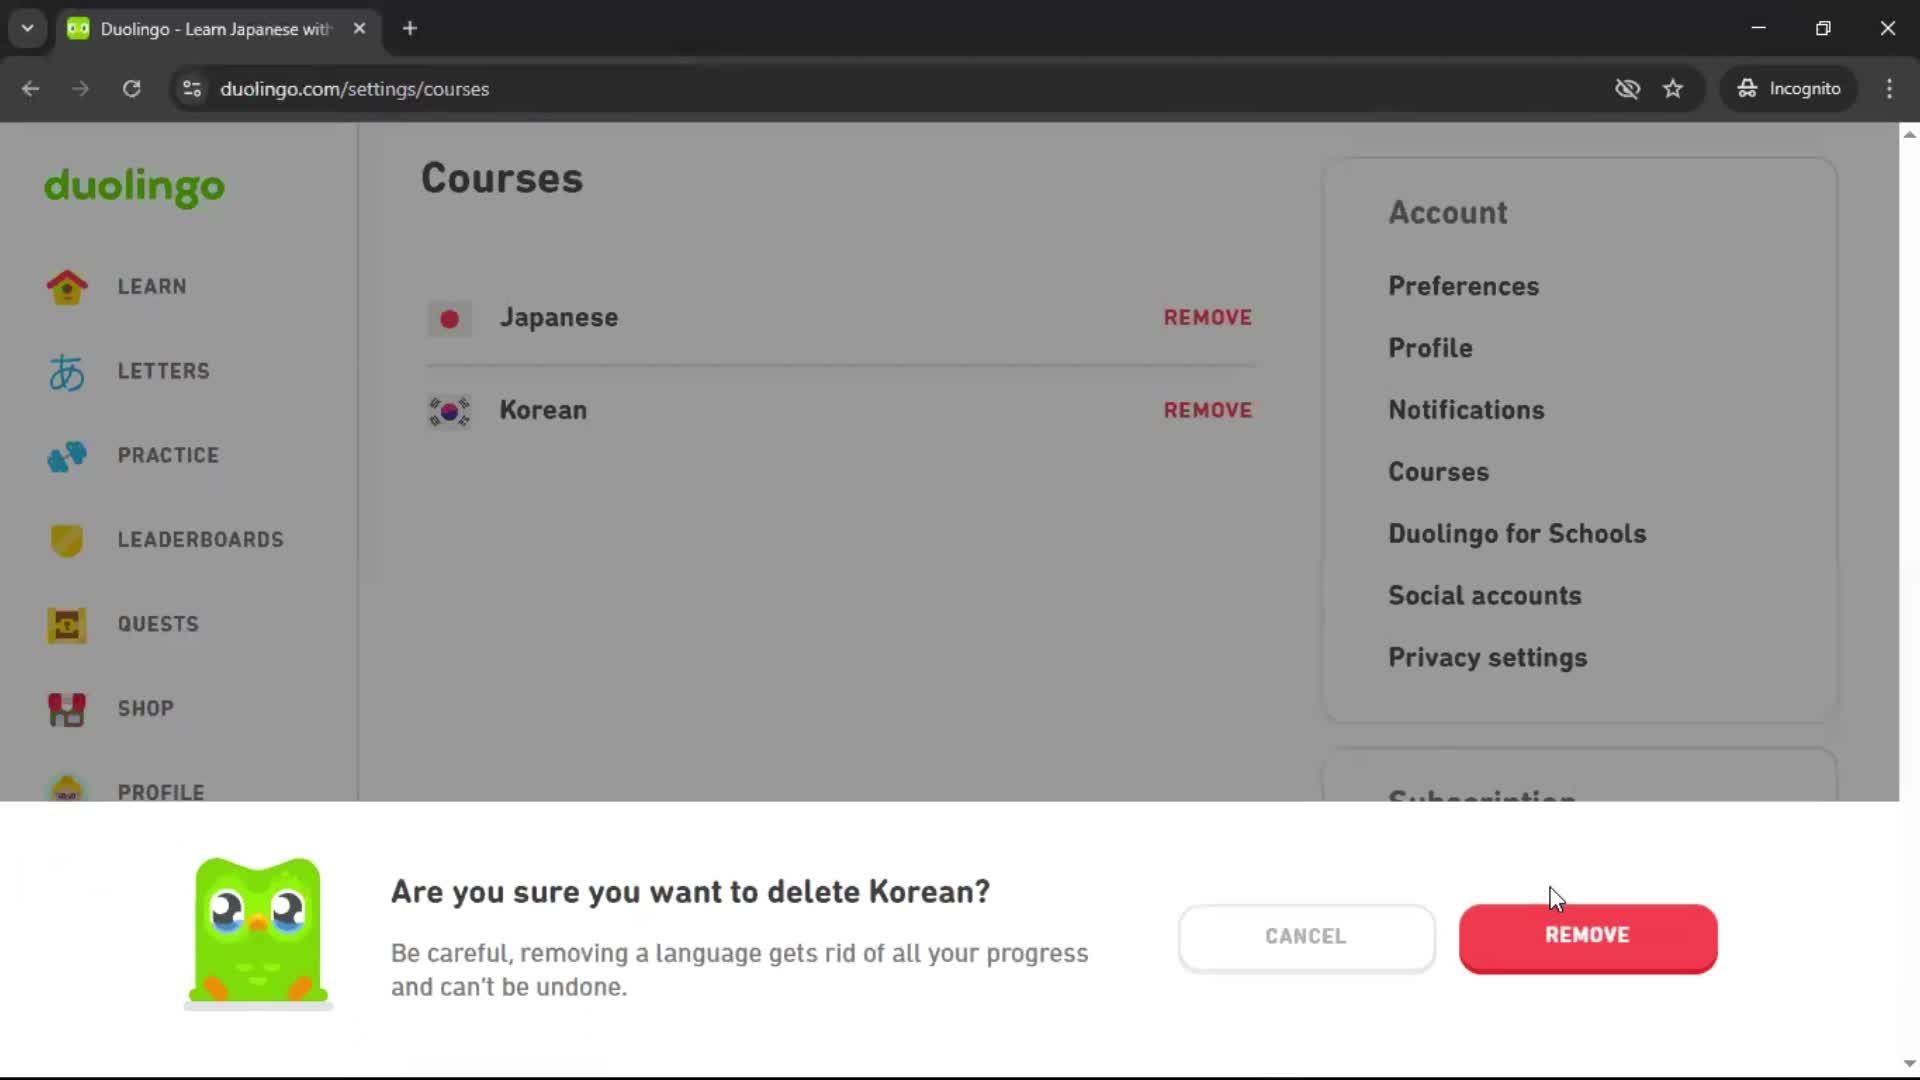
Task: Go to Preferences in Account settings
Action: pos(1463,286)
